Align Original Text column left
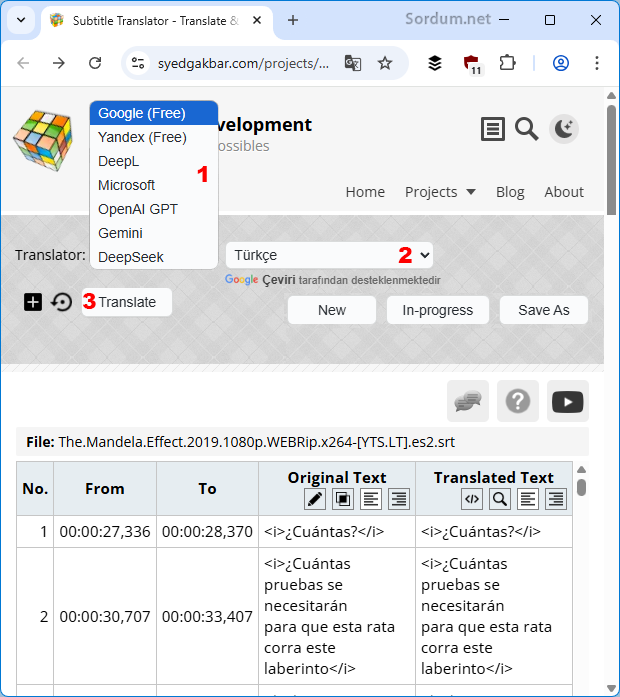The height and width of the screenshot is (697, 620). pos(371,499)
